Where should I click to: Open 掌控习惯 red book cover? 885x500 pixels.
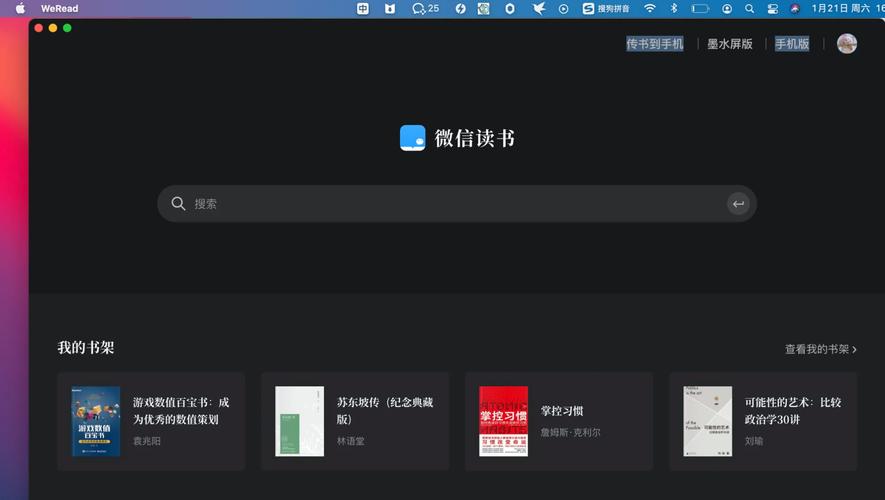tap(503, 421)
